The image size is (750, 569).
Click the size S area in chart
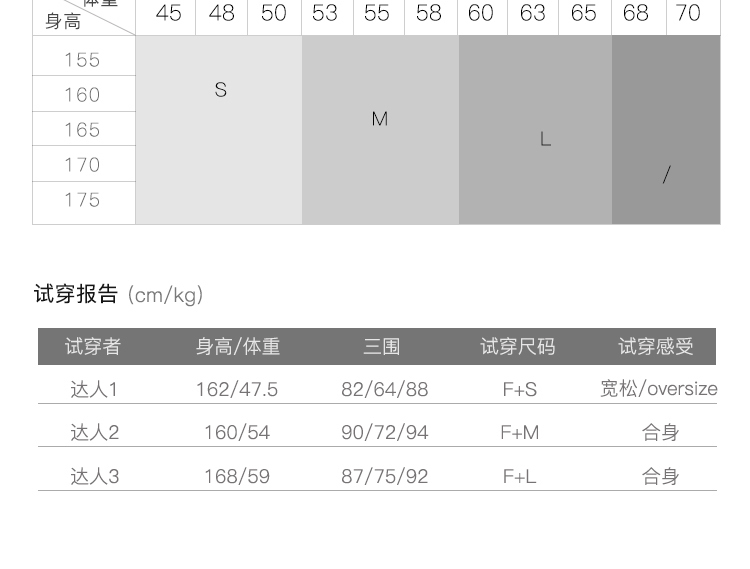pos(220,91)
